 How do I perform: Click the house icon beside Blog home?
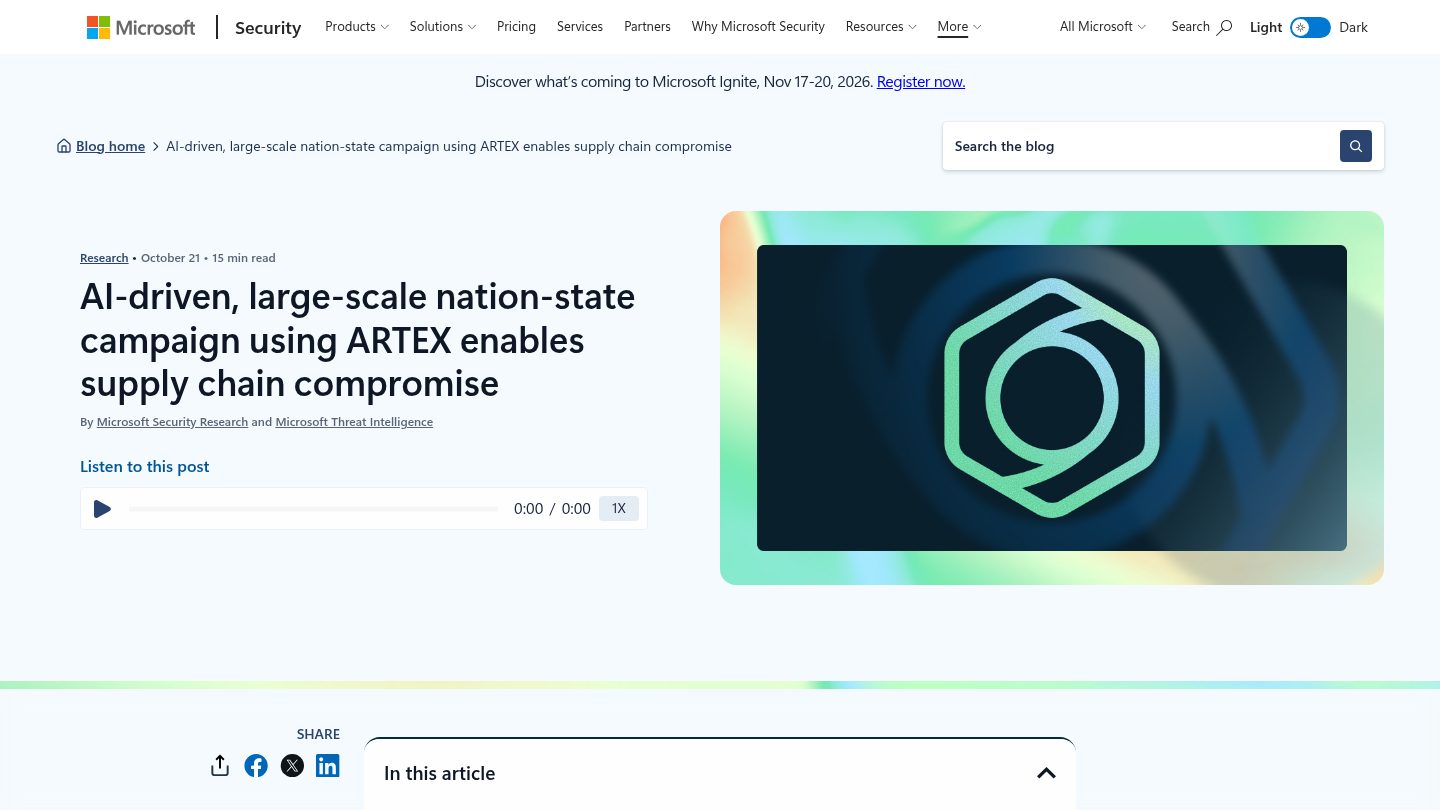64,146
